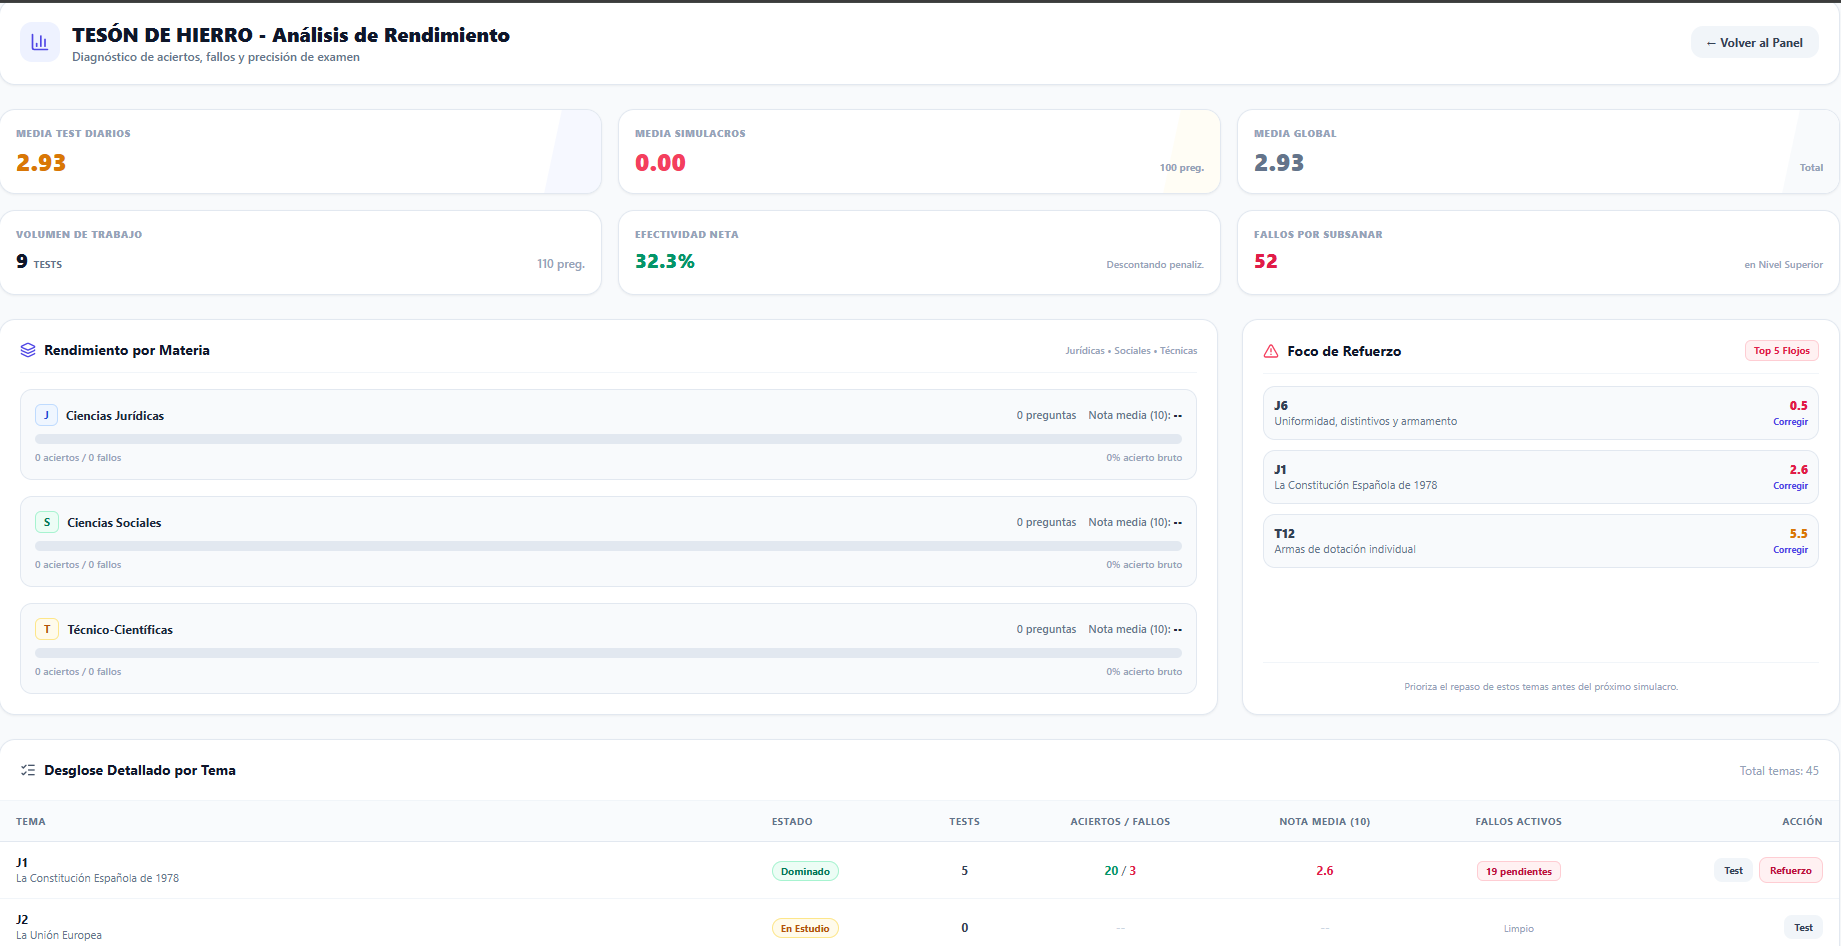Click the layers icon beside Rendimiento por Materia
The height and width of the screenshot is (946, 1841).
click(28, 350)
